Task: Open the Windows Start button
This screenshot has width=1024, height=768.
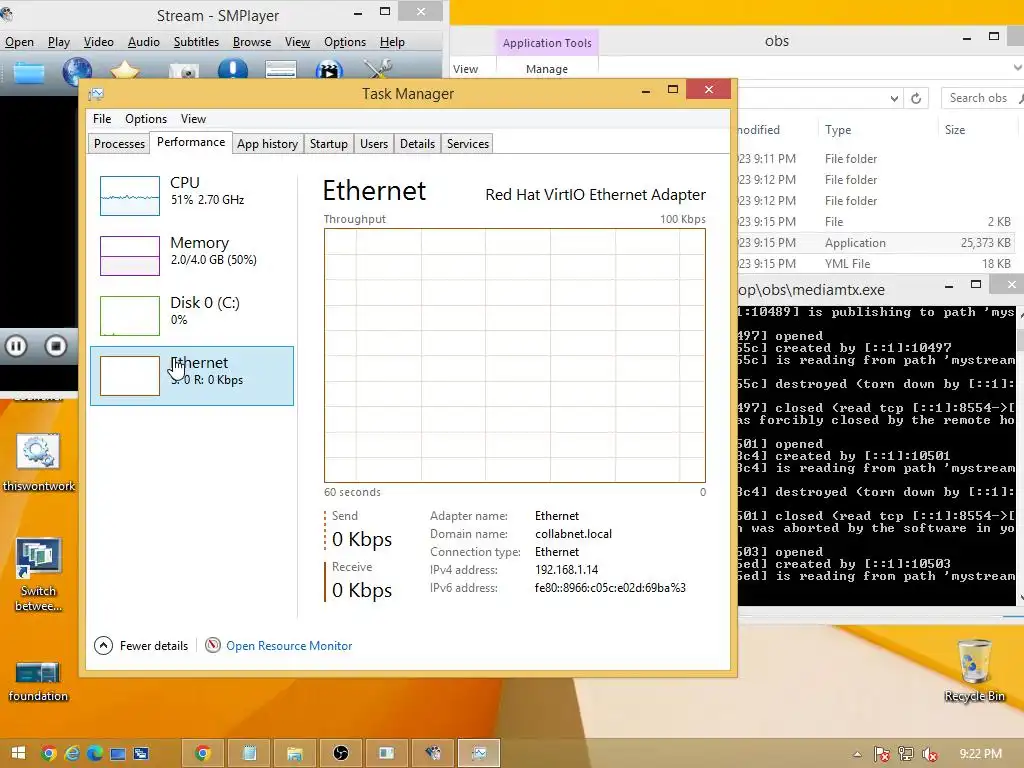Action: (18, 754)
